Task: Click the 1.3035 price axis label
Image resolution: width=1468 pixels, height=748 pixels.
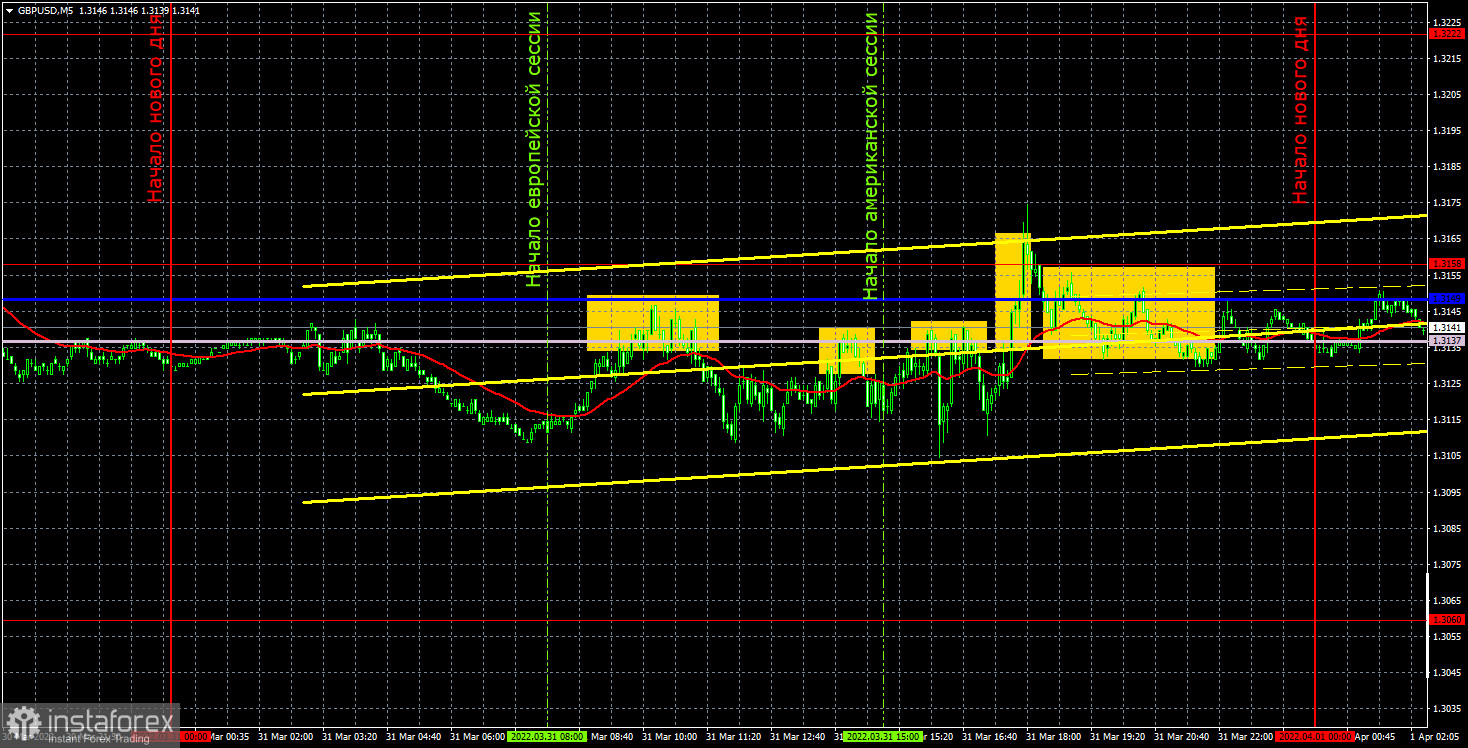Action: [x=1447, y=709]
